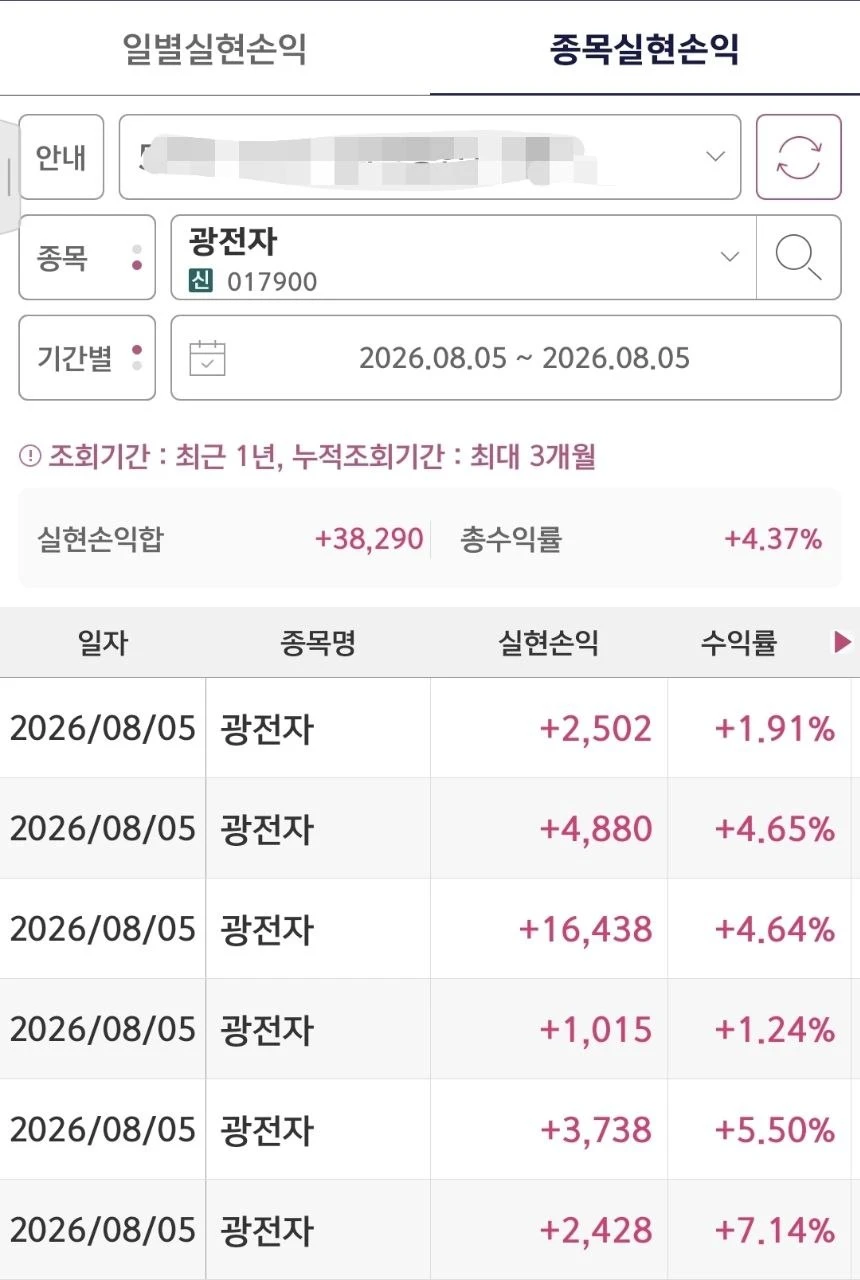Select the row with +16,438 profit
Screen dimensions: 860x1280
click(430, 929)
